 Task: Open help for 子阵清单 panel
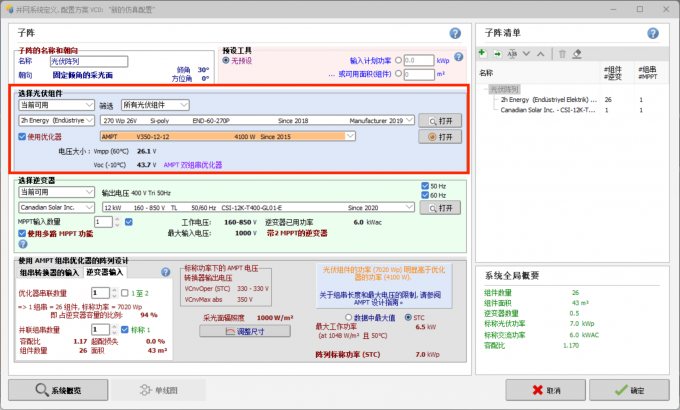tap(653, 33)
